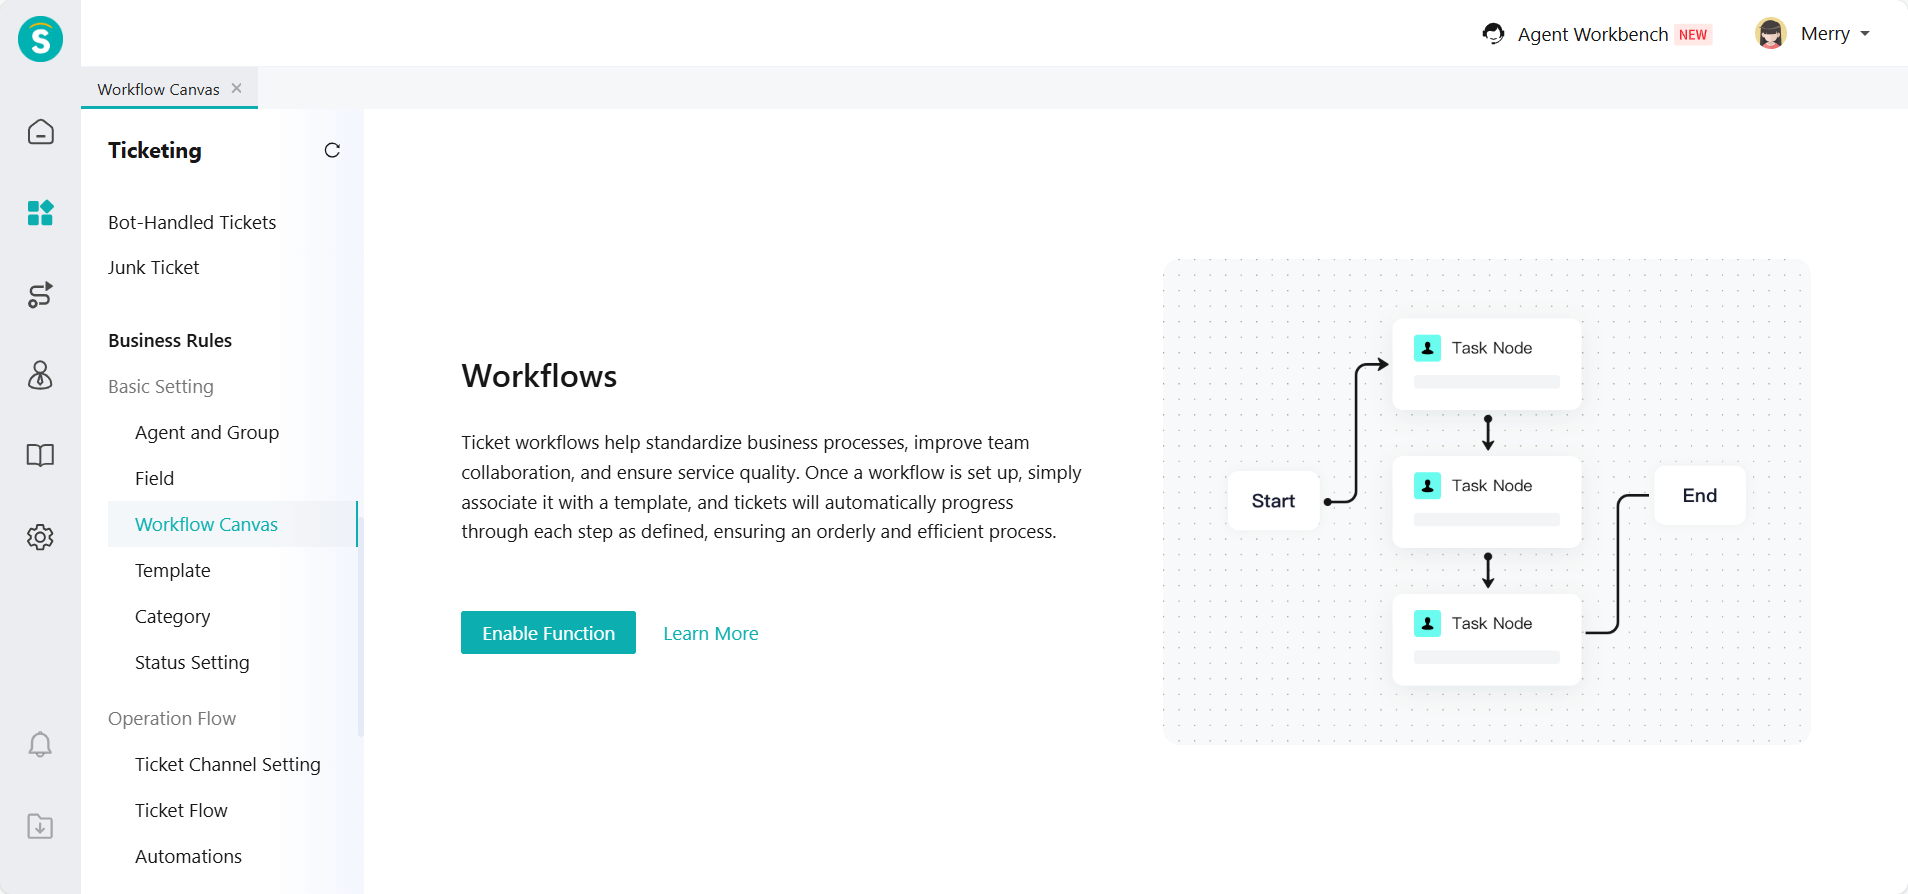Click the green S app logo
This screenshot has width=1908, height=894.
[40, 40]
